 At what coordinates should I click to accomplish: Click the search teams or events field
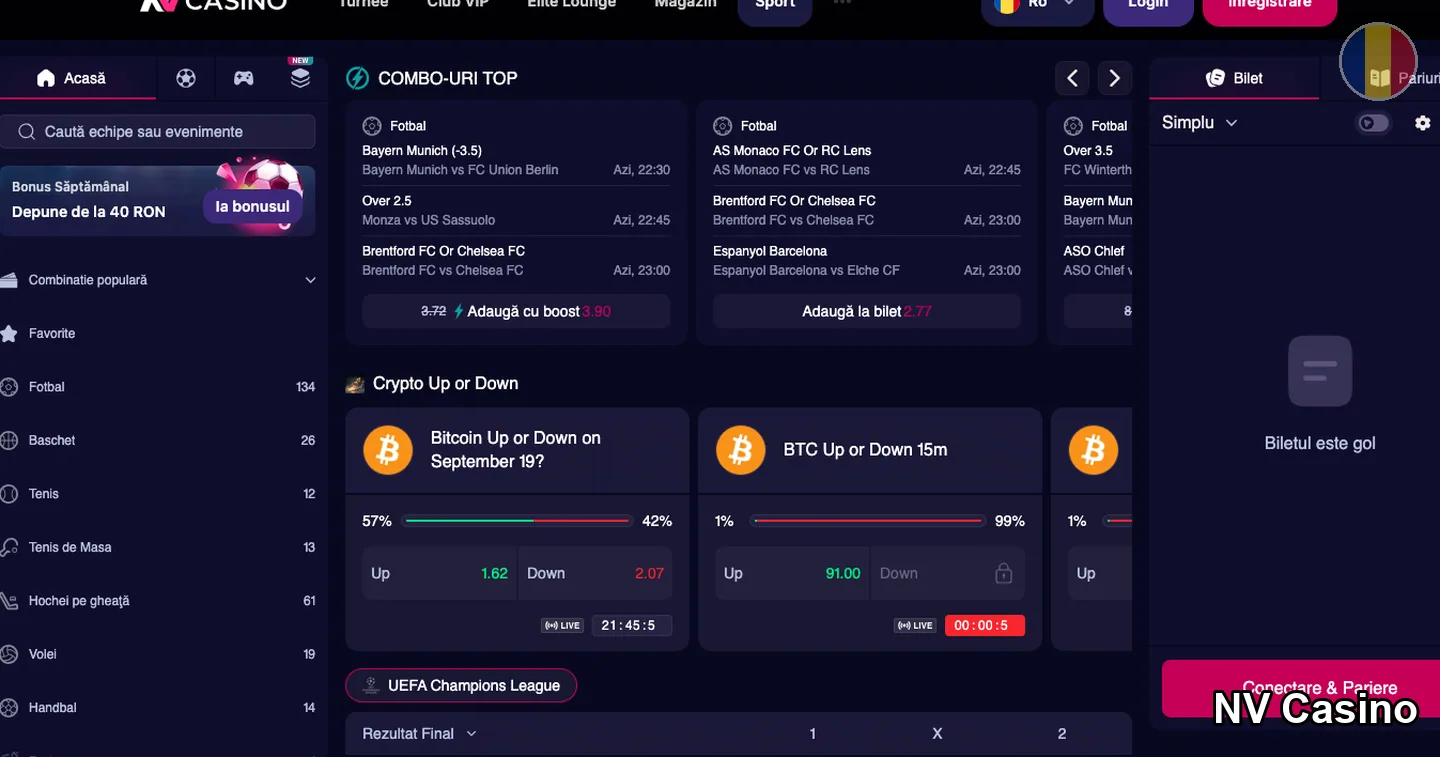point(158,131)
